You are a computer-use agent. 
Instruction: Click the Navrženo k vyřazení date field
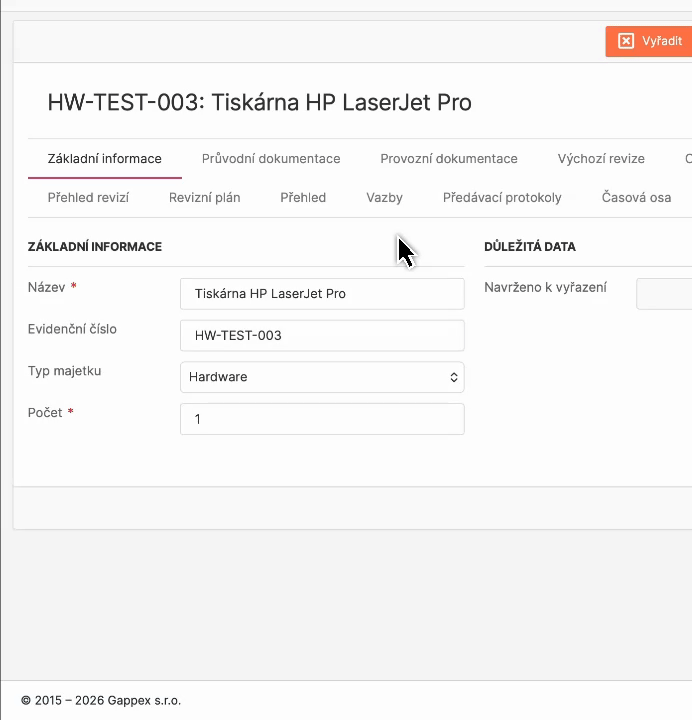click(x=663, y=294)
